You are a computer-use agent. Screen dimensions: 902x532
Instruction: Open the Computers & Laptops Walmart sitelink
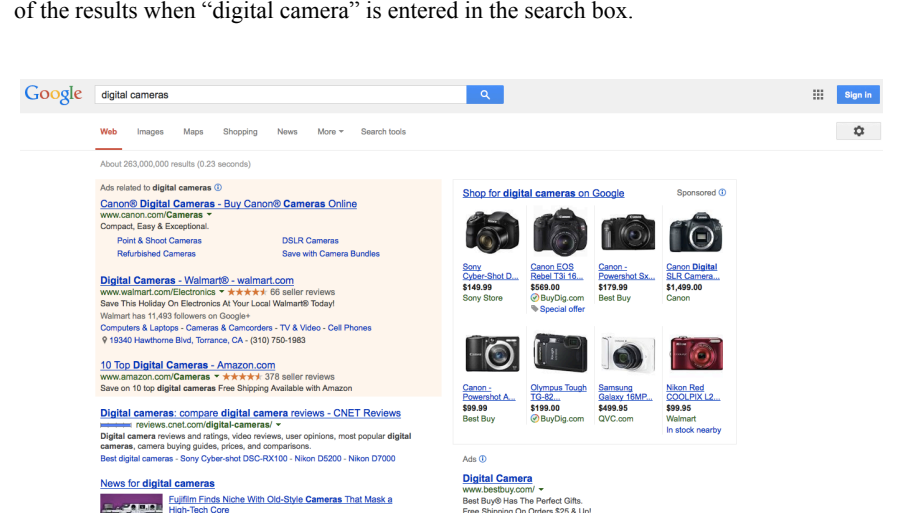(139, 328)
